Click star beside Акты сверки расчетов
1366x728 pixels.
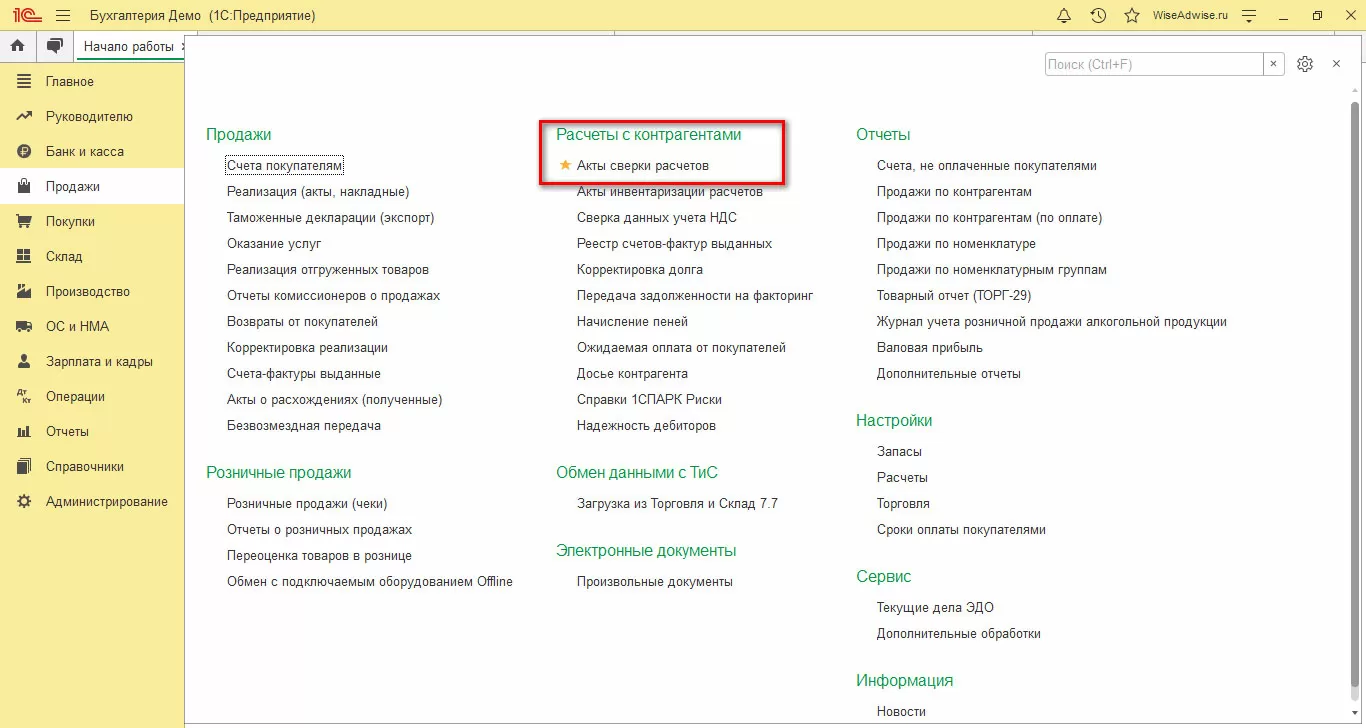[x=565, y=165]
